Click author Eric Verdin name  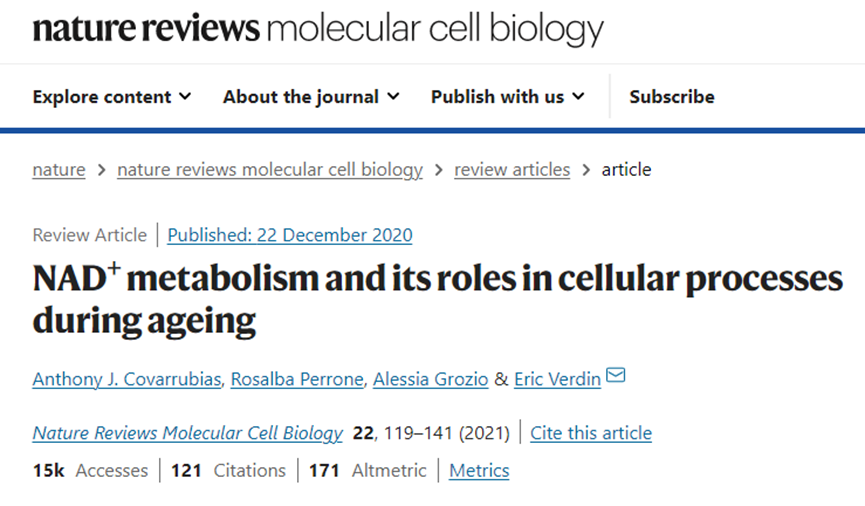click(557, 379)
